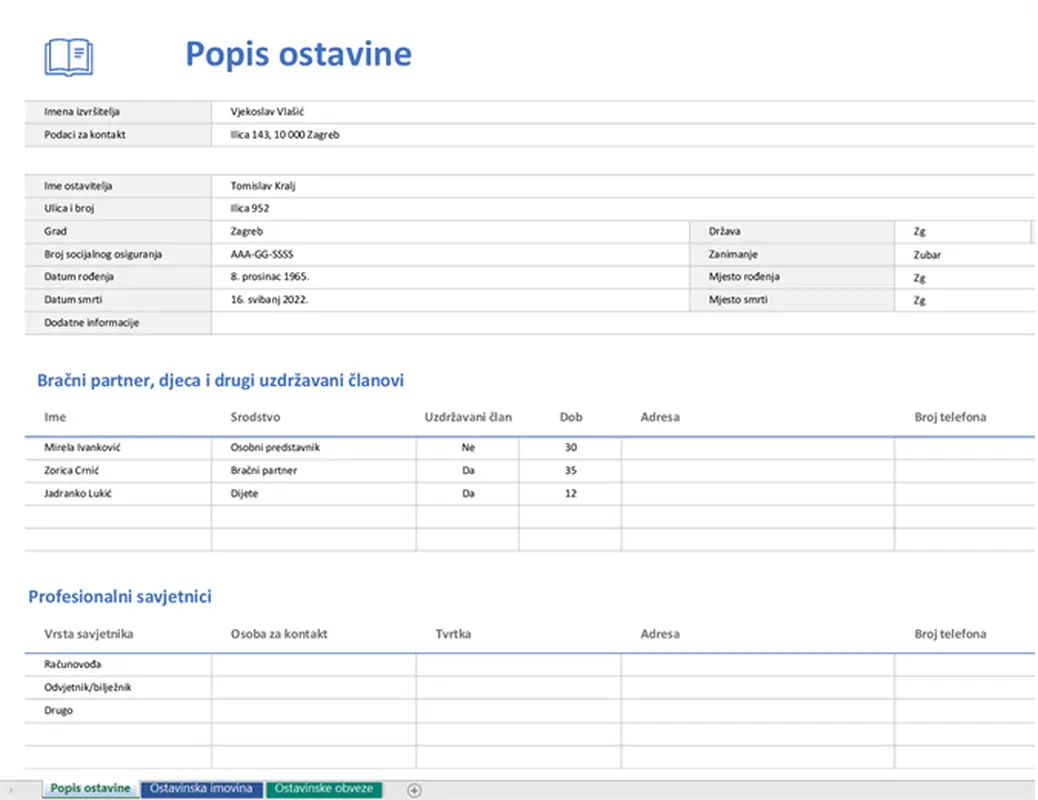Click the title text Popis ostavine
The width and height of the screenshot is (1038, 800).
coord(299,55)
